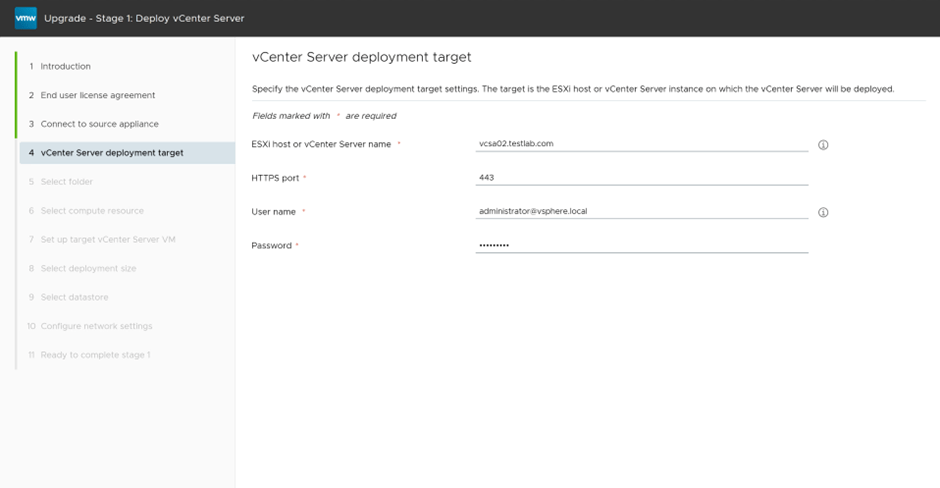The width and height of the screenshot is (940, 488).
Task: Click info icon beside User name field
Action: (x=823, y=212)
